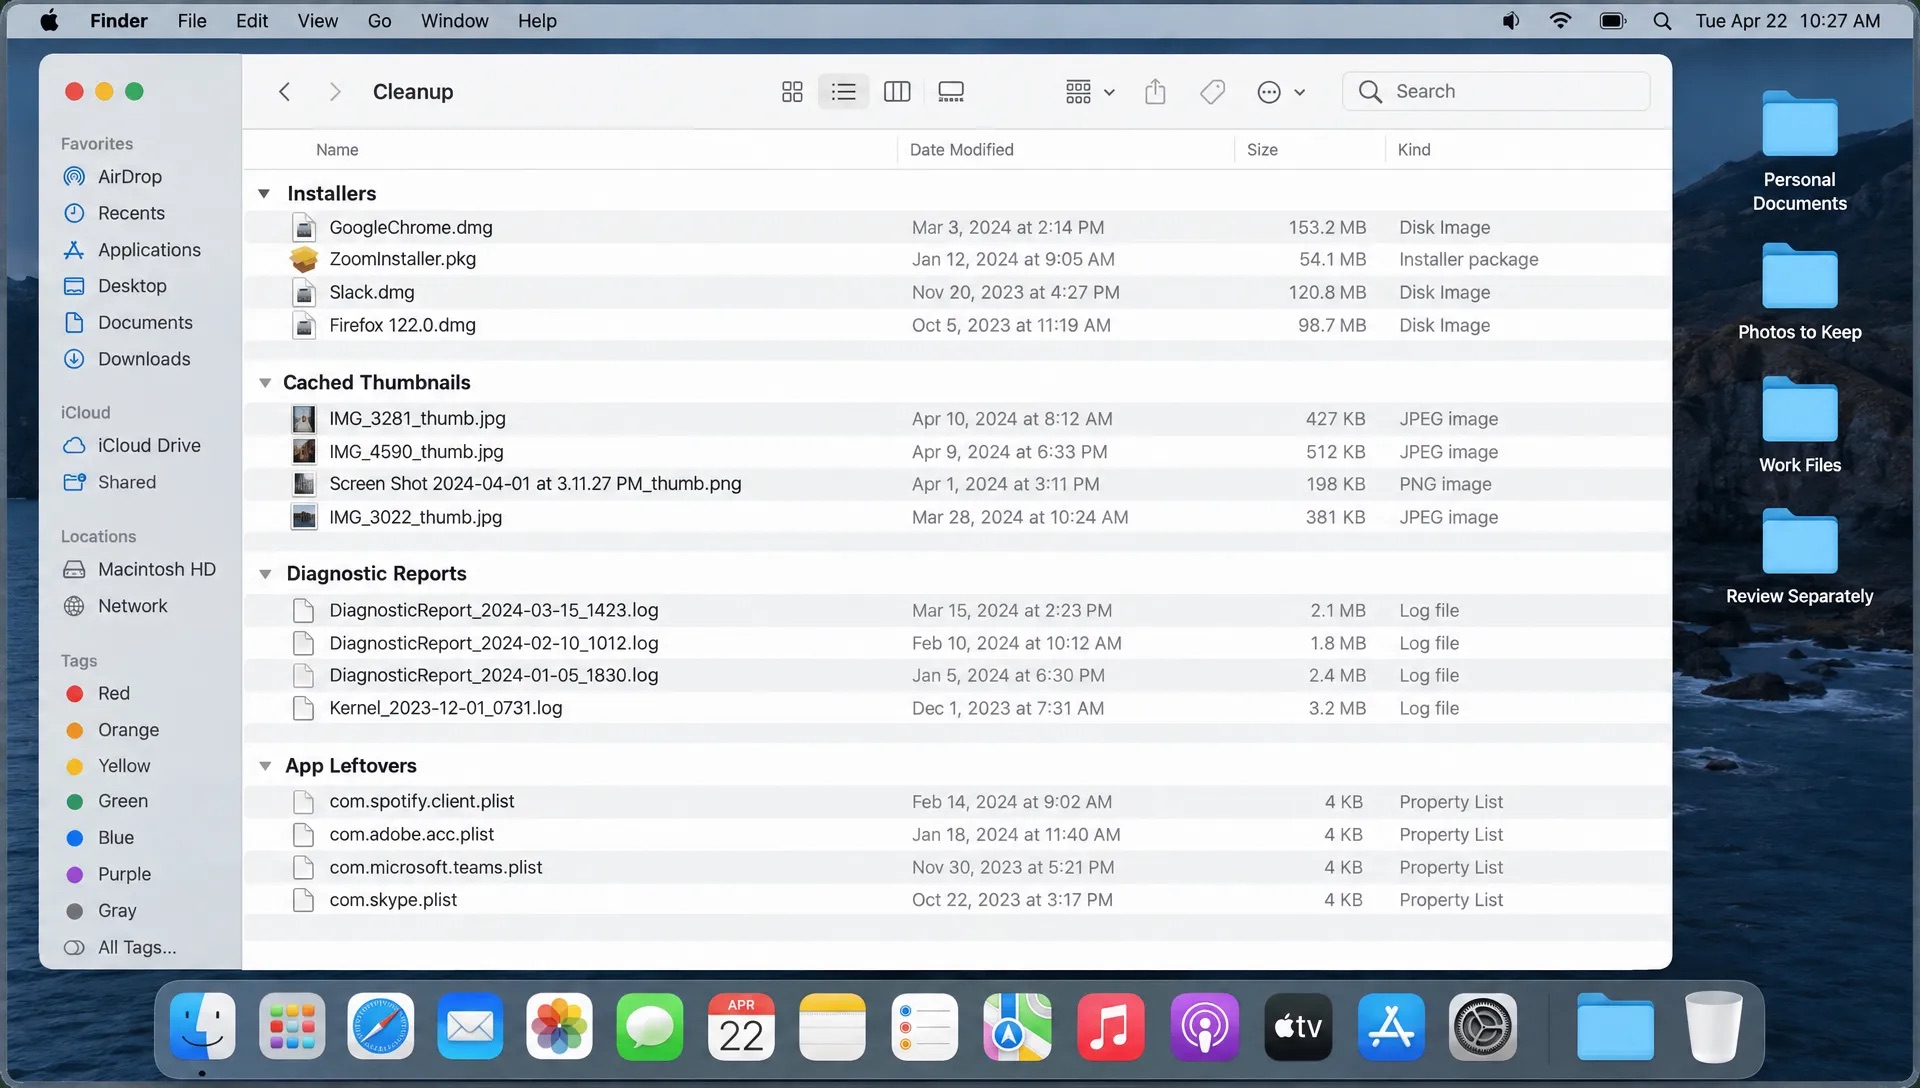
Task: Select Slack.dmg in the list
Action: (x=957, y=292)
